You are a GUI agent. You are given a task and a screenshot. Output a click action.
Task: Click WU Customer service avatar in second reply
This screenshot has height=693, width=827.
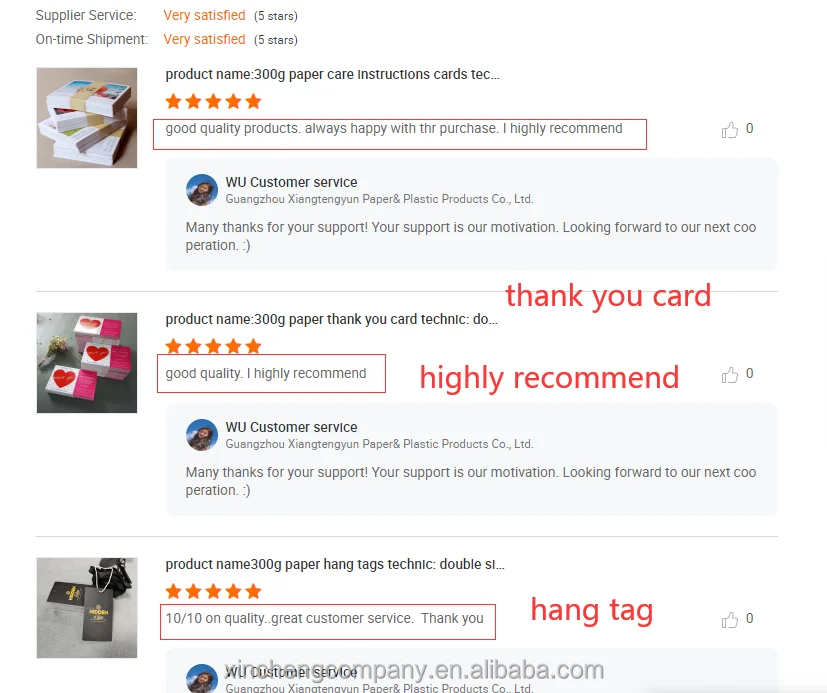pos(202,435)
